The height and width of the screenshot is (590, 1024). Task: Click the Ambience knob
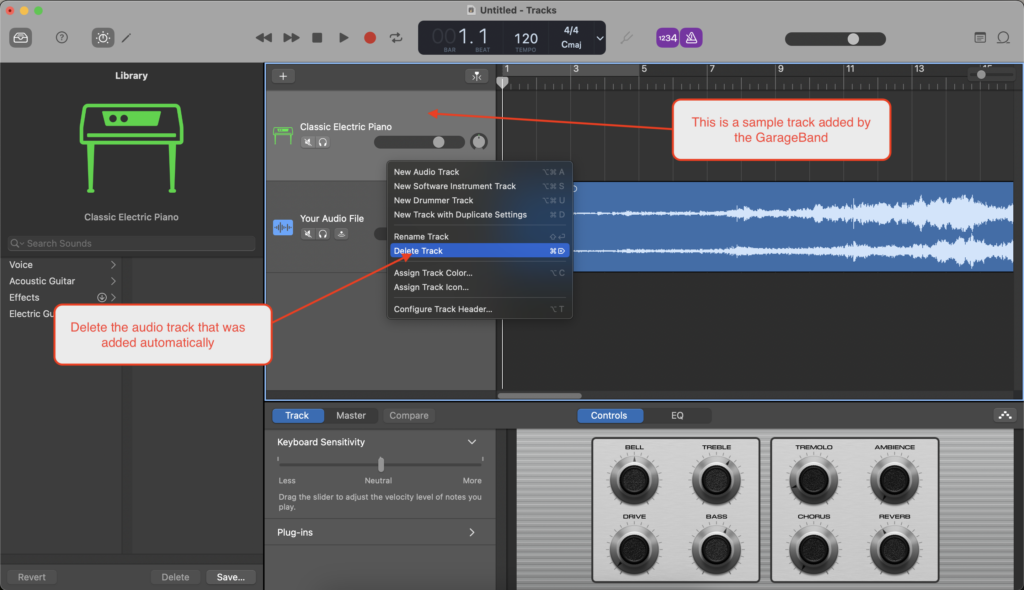coord(895,480)
